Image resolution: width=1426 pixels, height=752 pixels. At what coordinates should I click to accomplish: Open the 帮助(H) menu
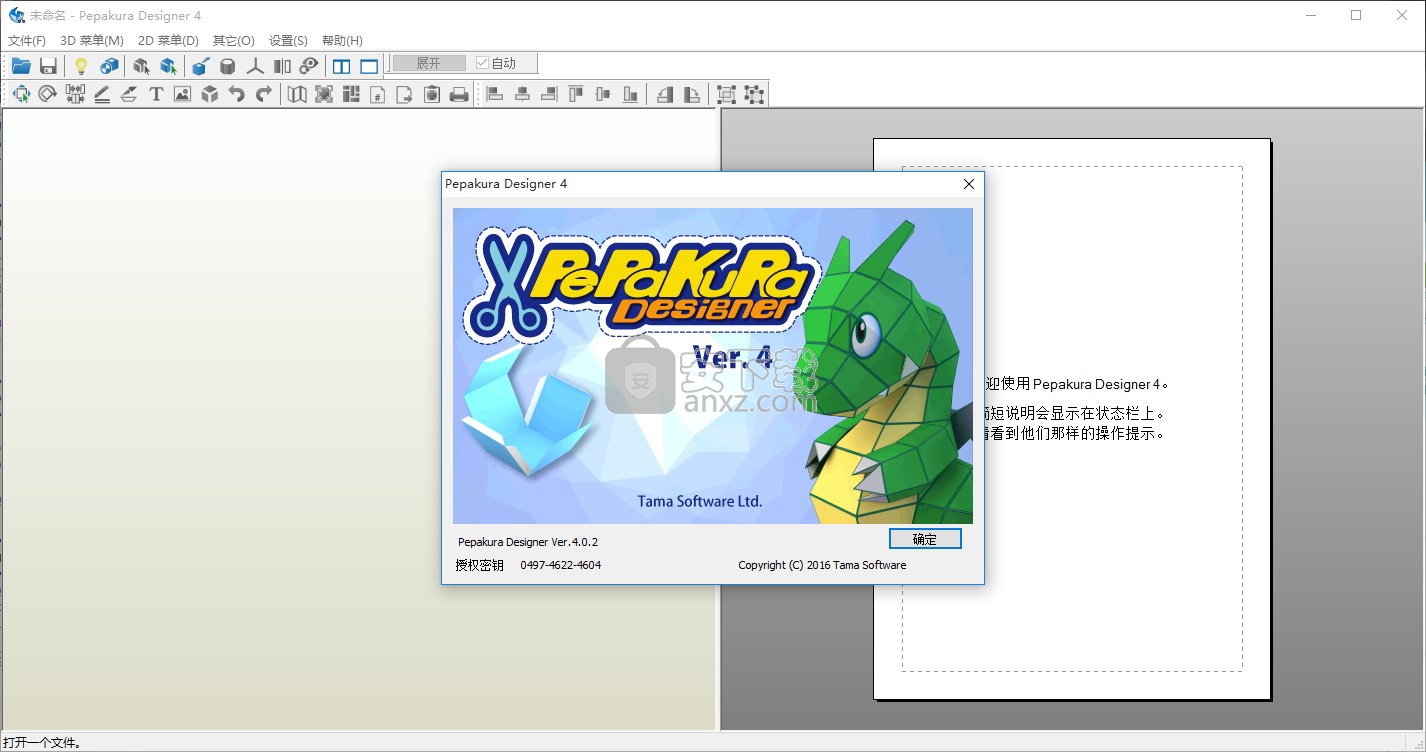(x=342, y=41)
